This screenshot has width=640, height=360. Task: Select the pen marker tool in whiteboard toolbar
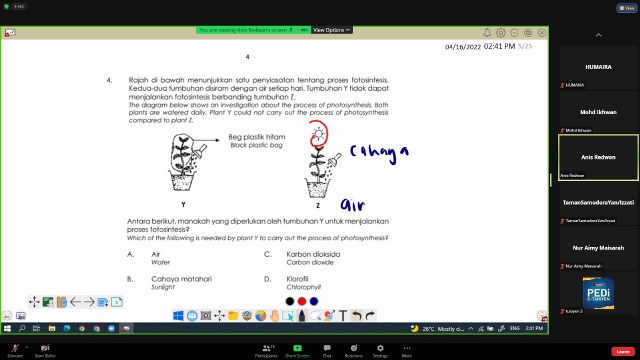coord(302,316)
